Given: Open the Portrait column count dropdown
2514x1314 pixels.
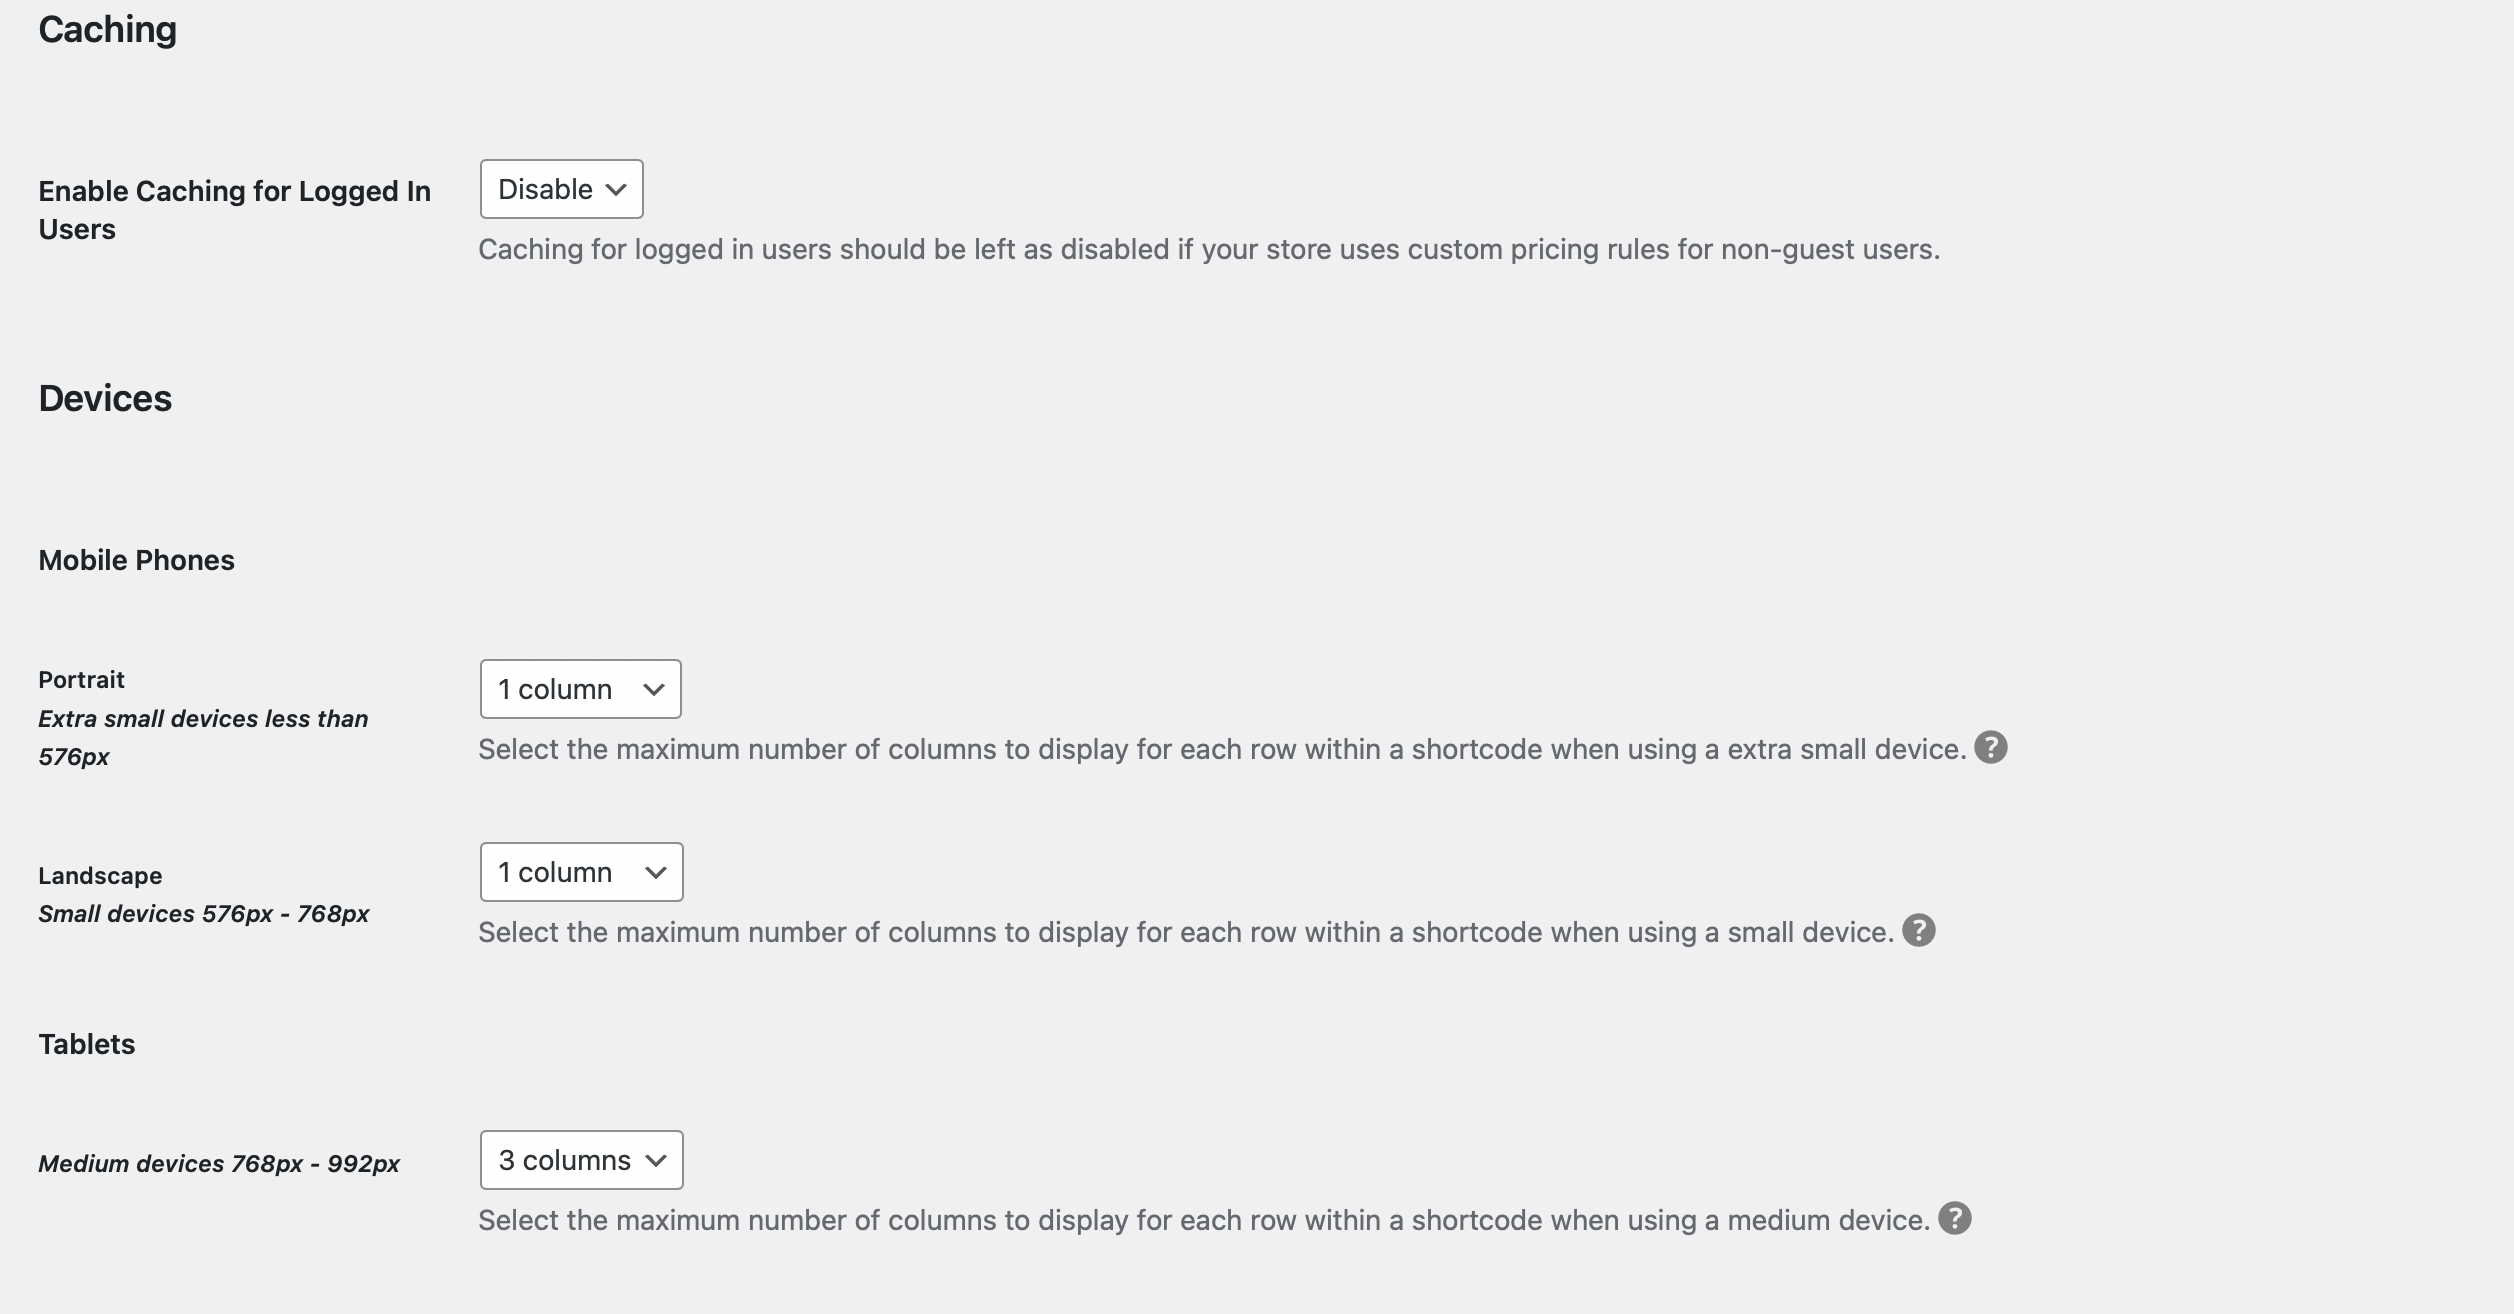Looking at the screenshot, I should (580, 689).
